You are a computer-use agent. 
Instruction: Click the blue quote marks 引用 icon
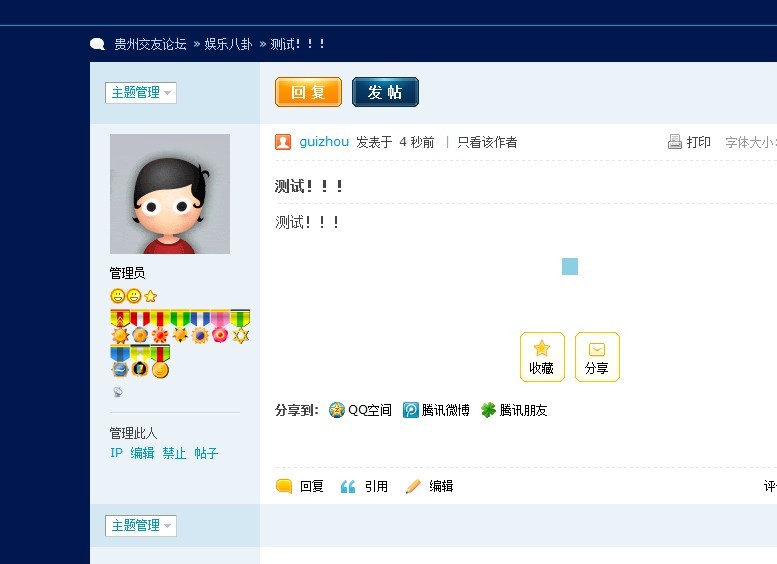pyautogui.click(x=348, y=487)
